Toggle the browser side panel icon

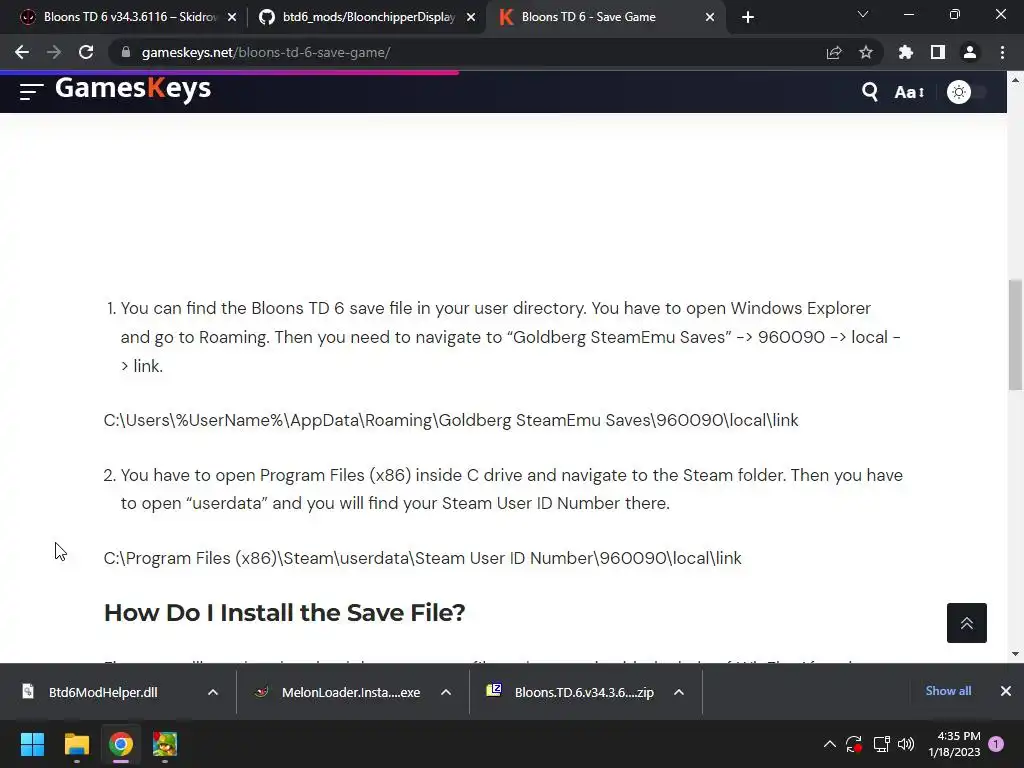(x=938, y=52)
